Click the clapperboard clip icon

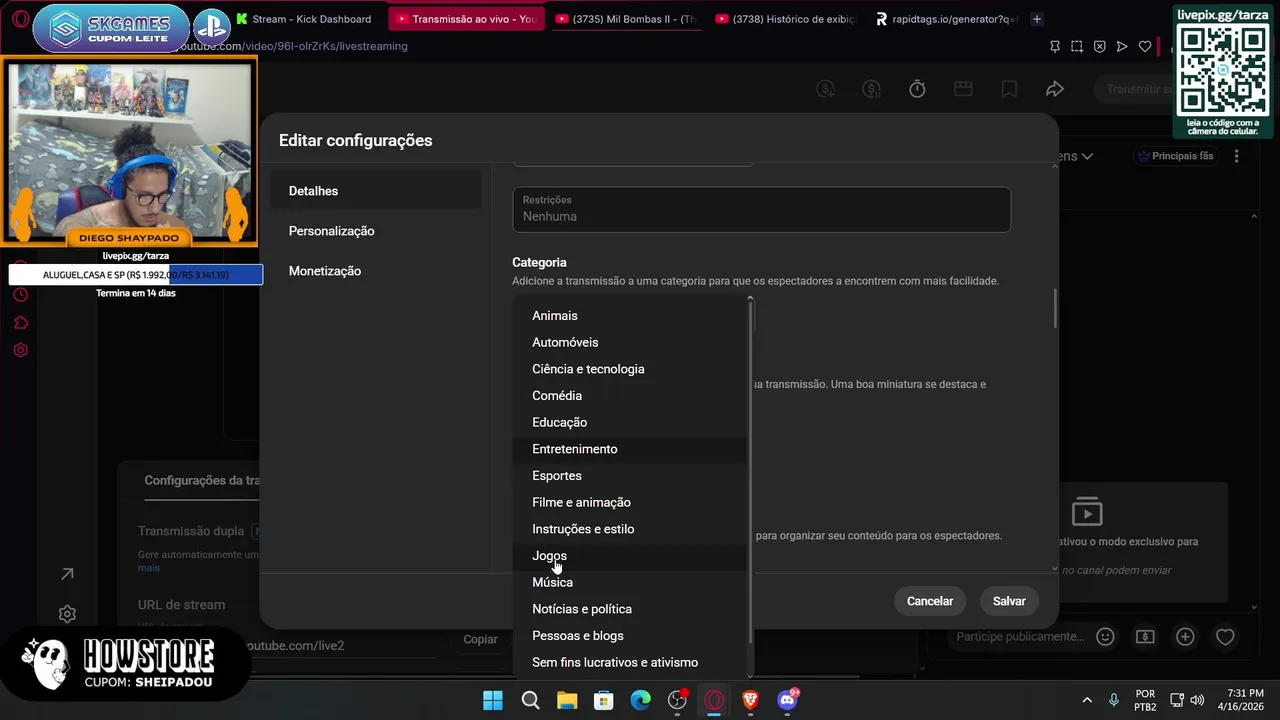pos(963,89)
